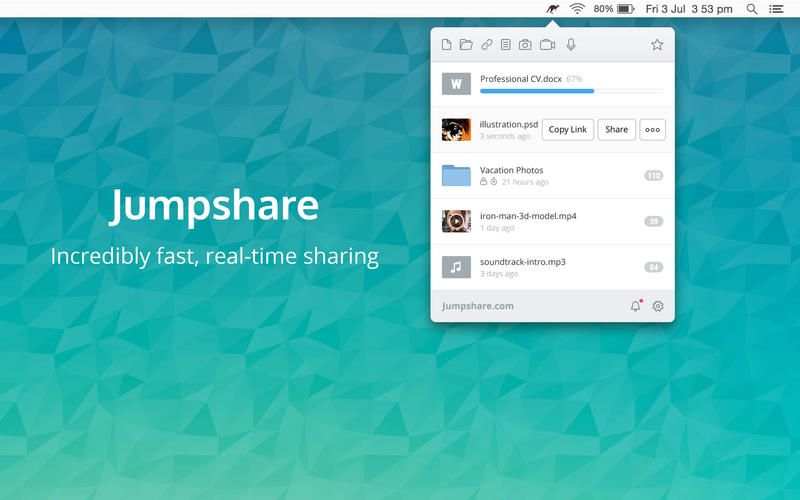
Task: Click the record video icon
Action: pyautogui.click(x=547, y=44)
